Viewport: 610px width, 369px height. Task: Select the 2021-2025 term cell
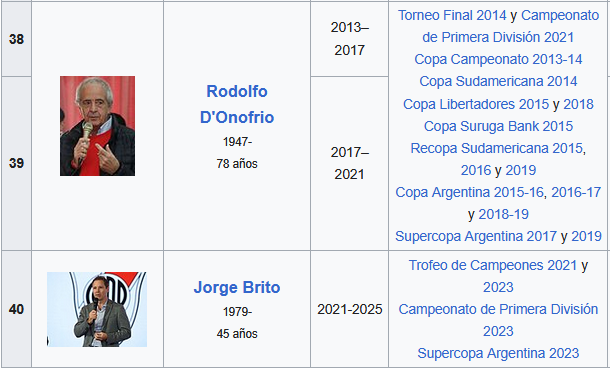coord(349,309)
